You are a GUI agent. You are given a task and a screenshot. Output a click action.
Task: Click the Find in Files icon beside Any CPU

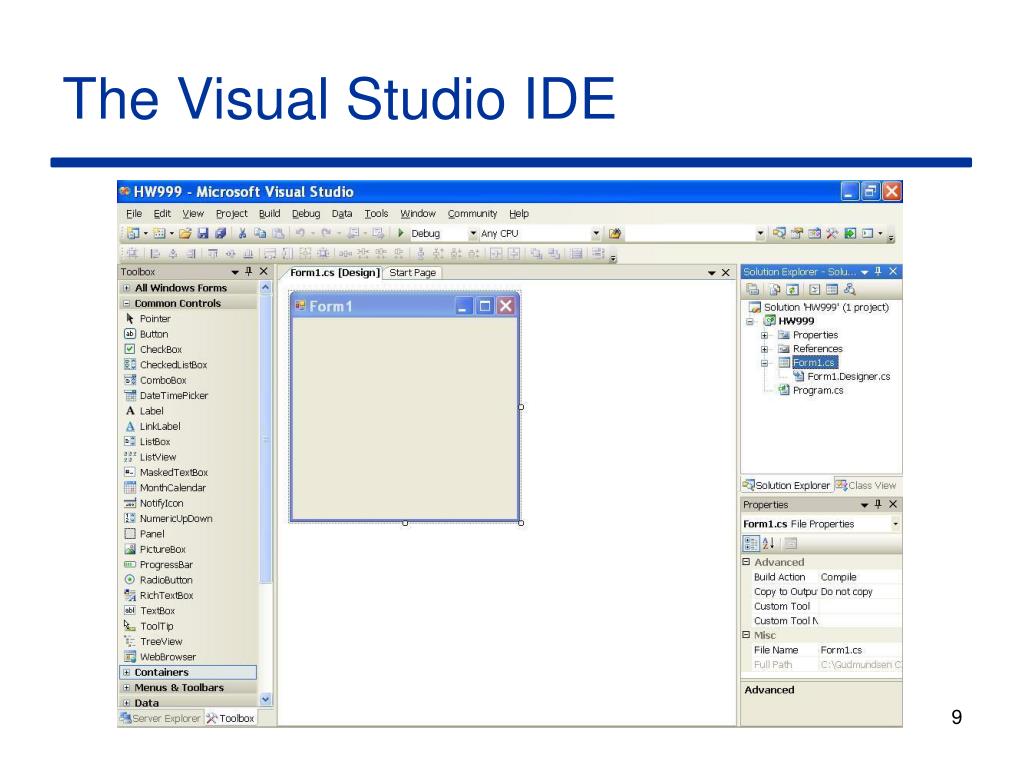pos(615,233)
